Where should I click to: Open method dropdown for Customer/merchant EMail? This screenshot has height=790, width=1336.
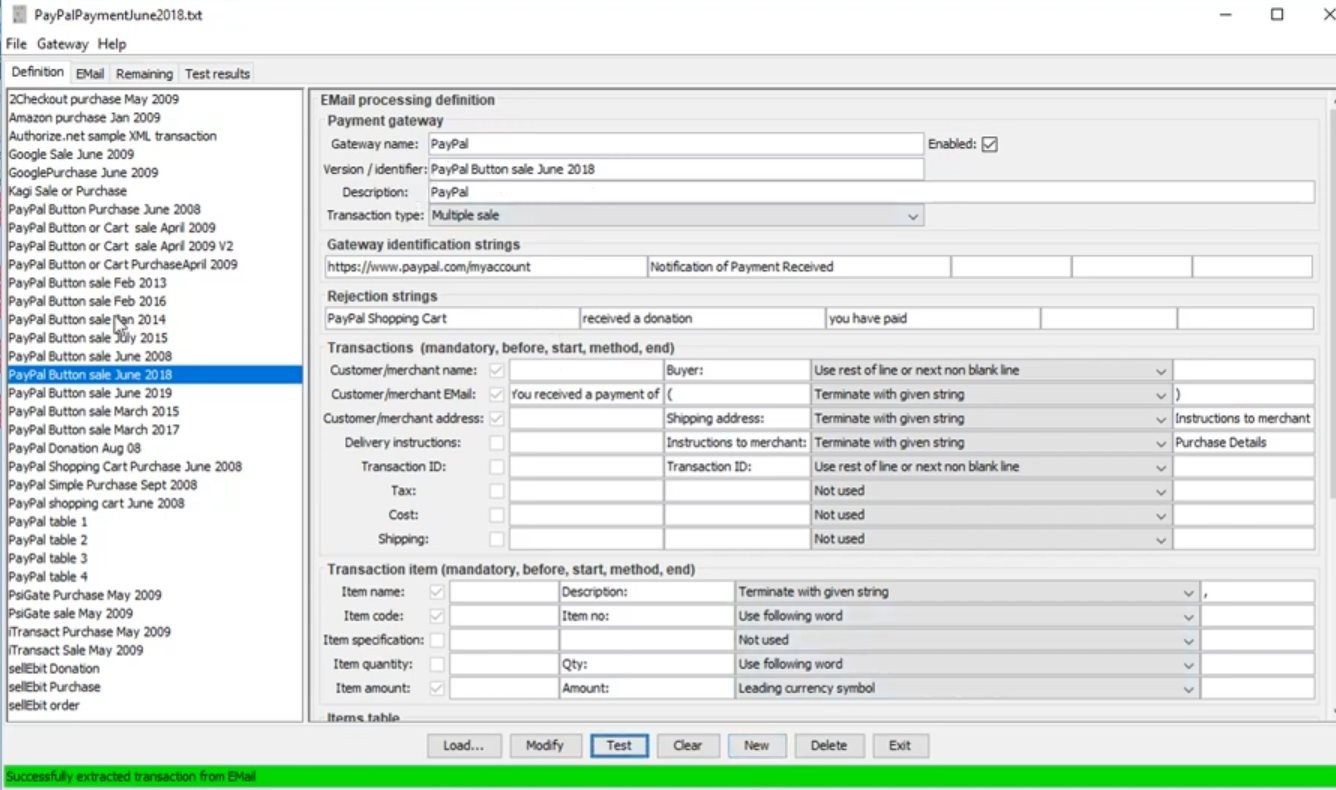click(x=991, y=394)
